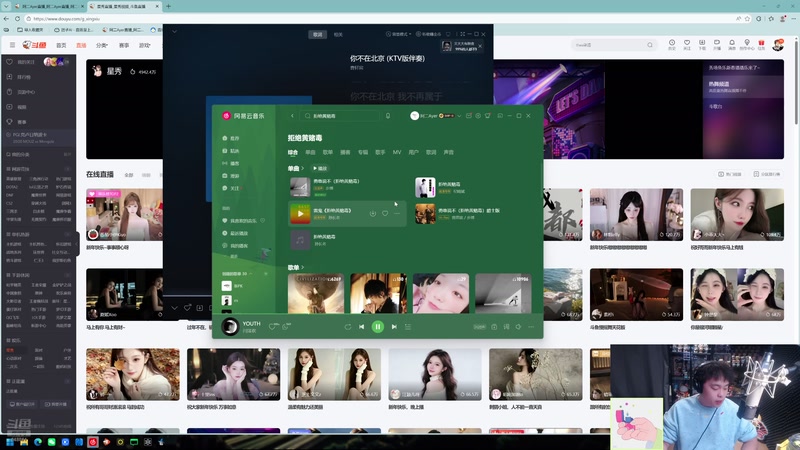Open the listen-to-identify microphone icon
Viewport: 800px width, 450px height.
[x=388, y=116]
